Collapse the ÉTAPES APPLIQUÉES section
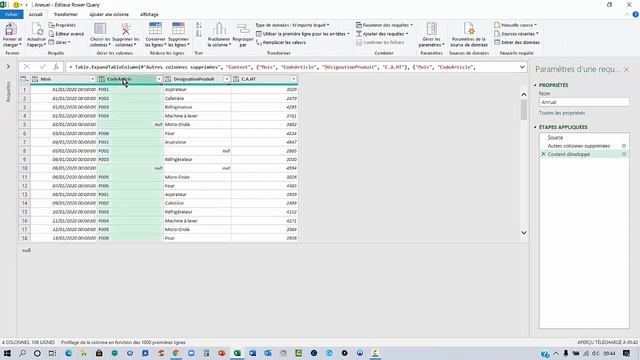 [x=536, y=127]
